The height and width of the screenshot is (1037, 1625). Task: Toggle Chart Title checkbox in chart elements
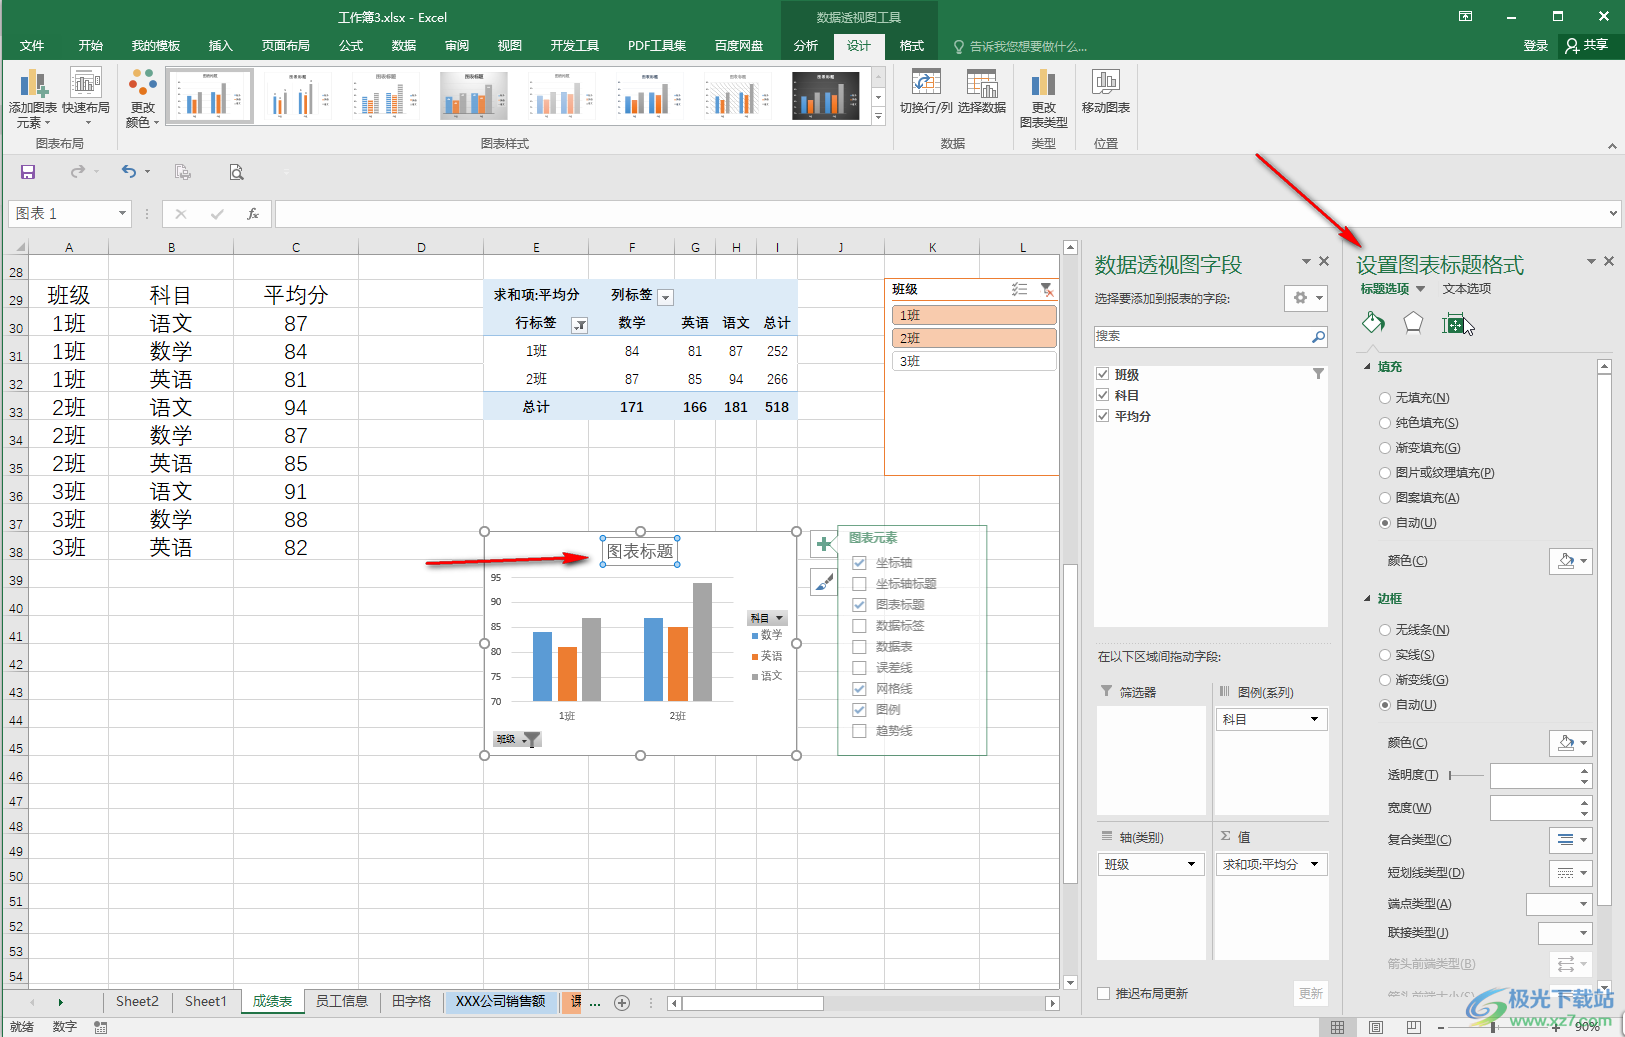(859, 605)
